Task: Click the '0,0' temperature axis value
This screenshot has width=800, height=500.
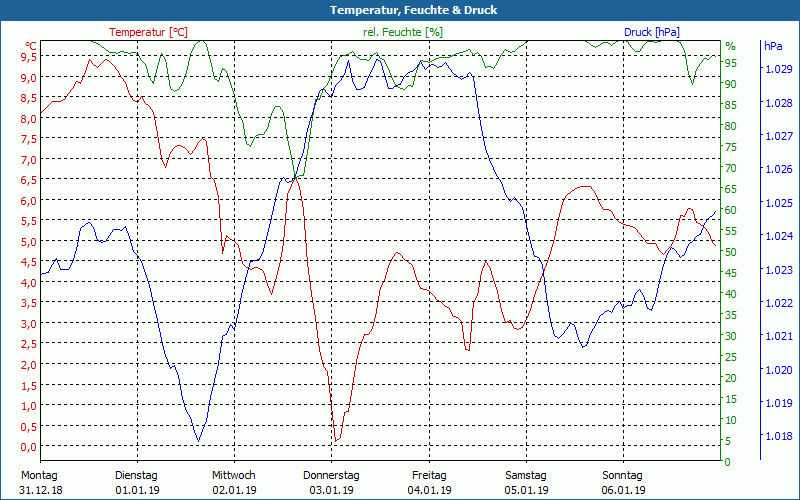Action: pyautogui.click(x=29, y=447)
